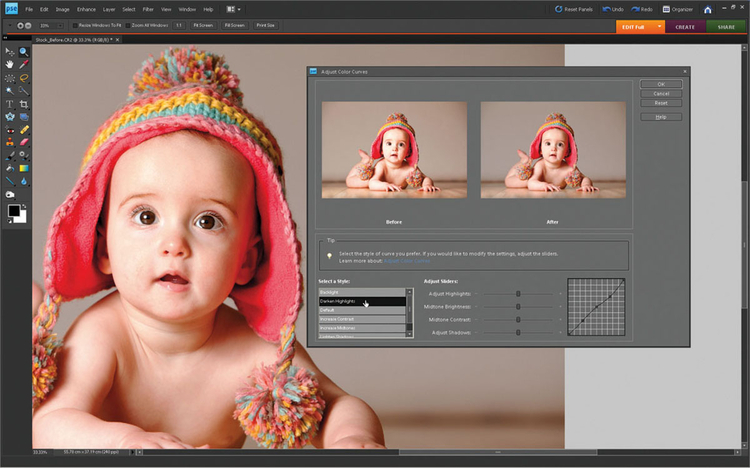Open the zoom percentage dropdown arrow
The image size is (750, 468).
pyautogui.click(x=60, y=25)
